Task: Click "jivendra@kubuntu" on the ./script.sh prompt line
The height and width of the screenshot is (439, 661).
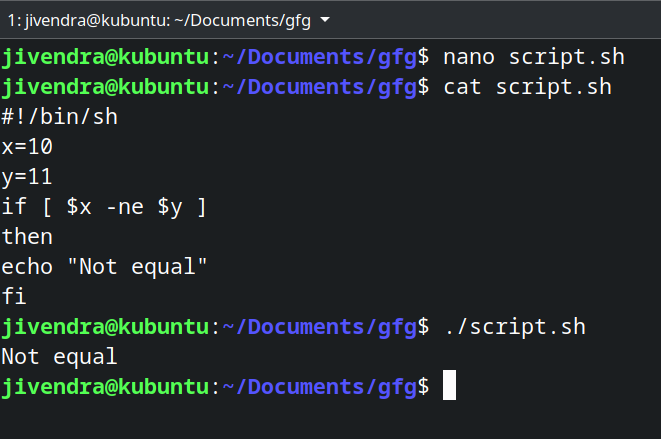Action: pos(105,327)
